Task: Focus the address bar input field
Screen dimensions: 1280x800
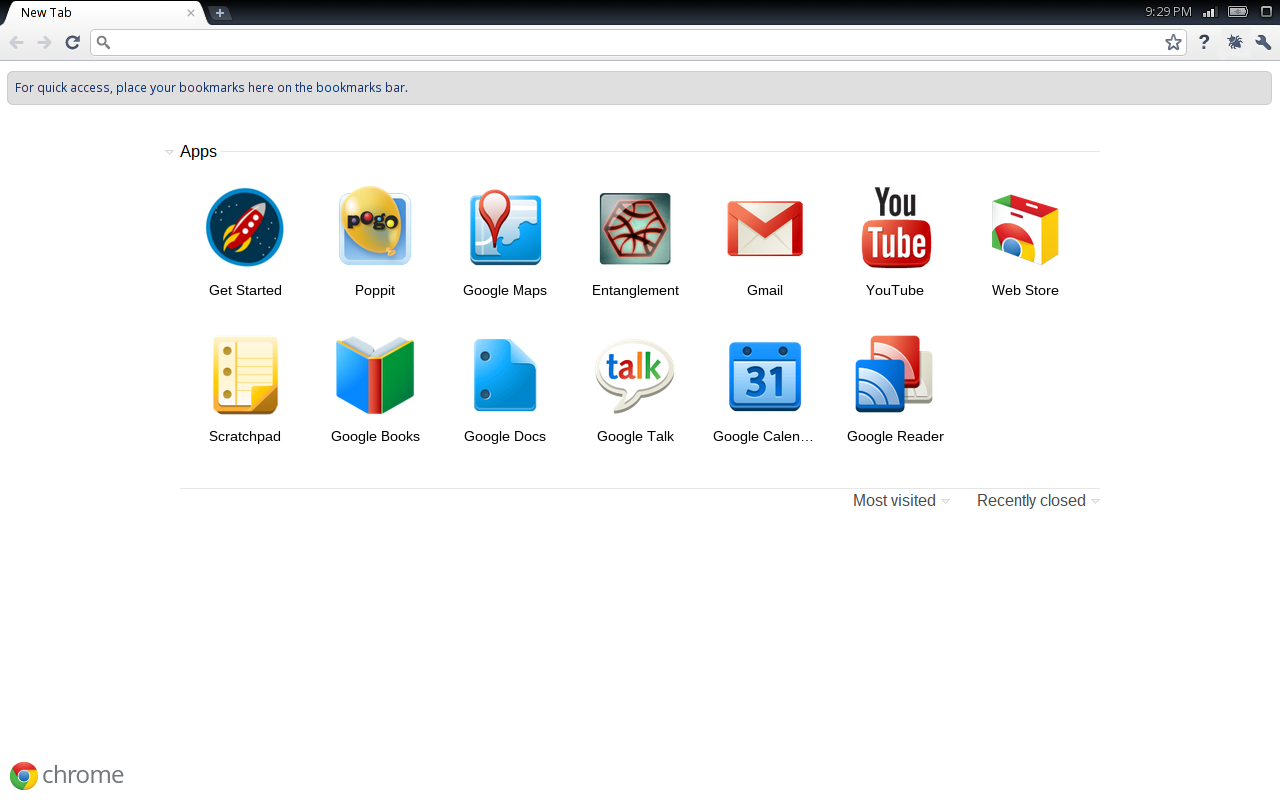Action: (x=638, y=42)
